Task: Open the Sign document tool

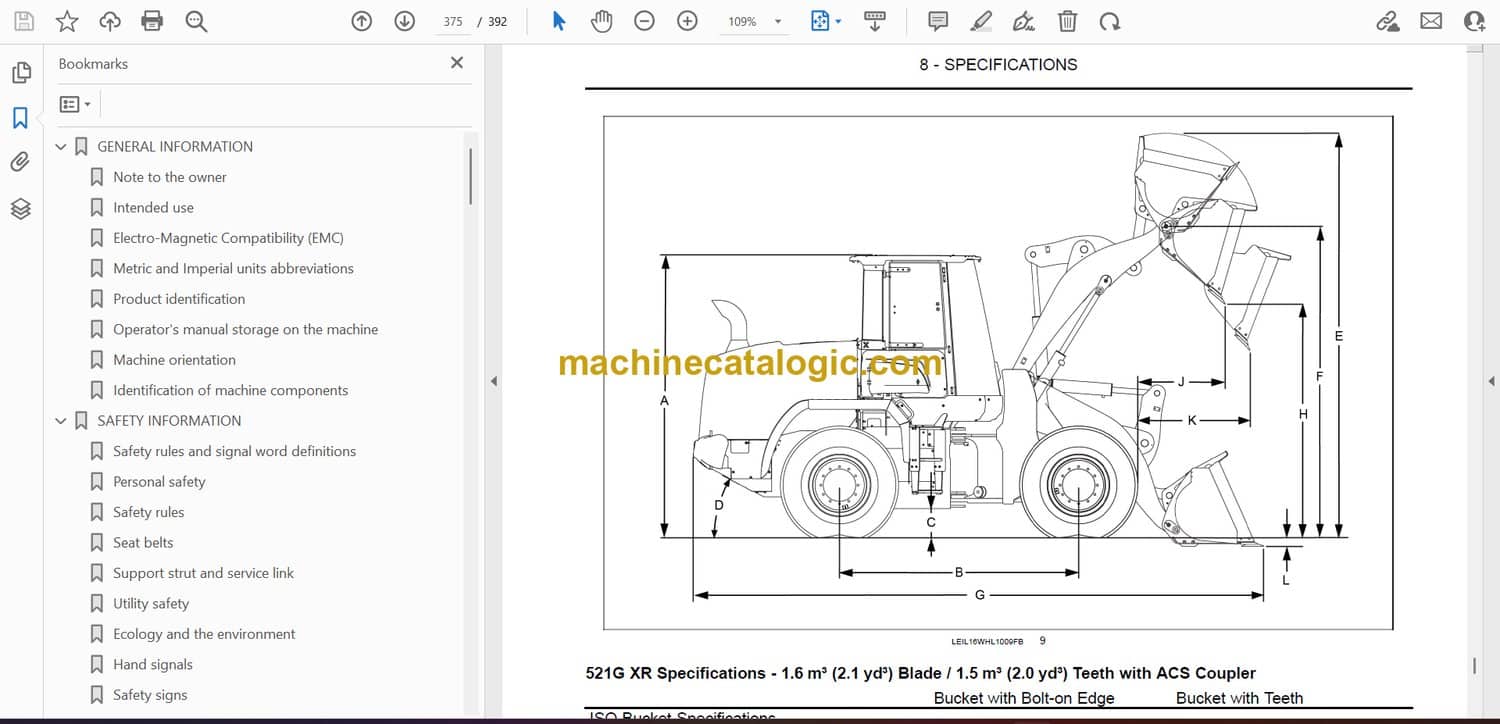Action: click(x=1023, y=21)
